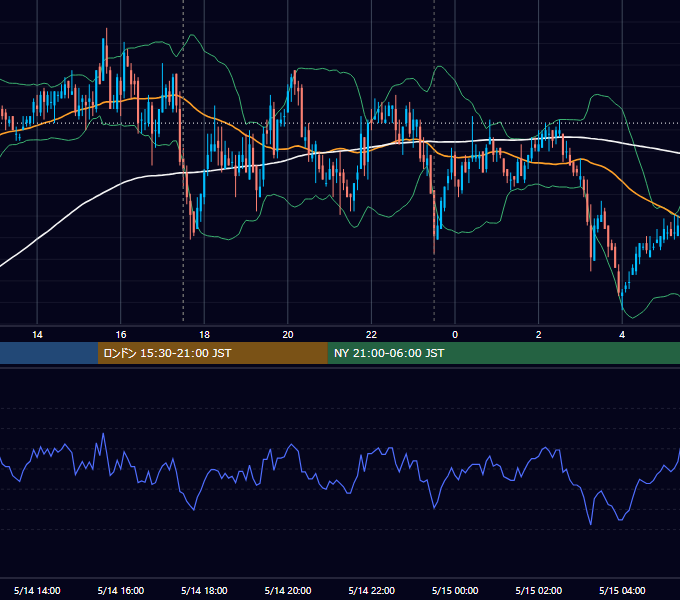Click hour label 4 on chart axis

[x=622, y=335]
